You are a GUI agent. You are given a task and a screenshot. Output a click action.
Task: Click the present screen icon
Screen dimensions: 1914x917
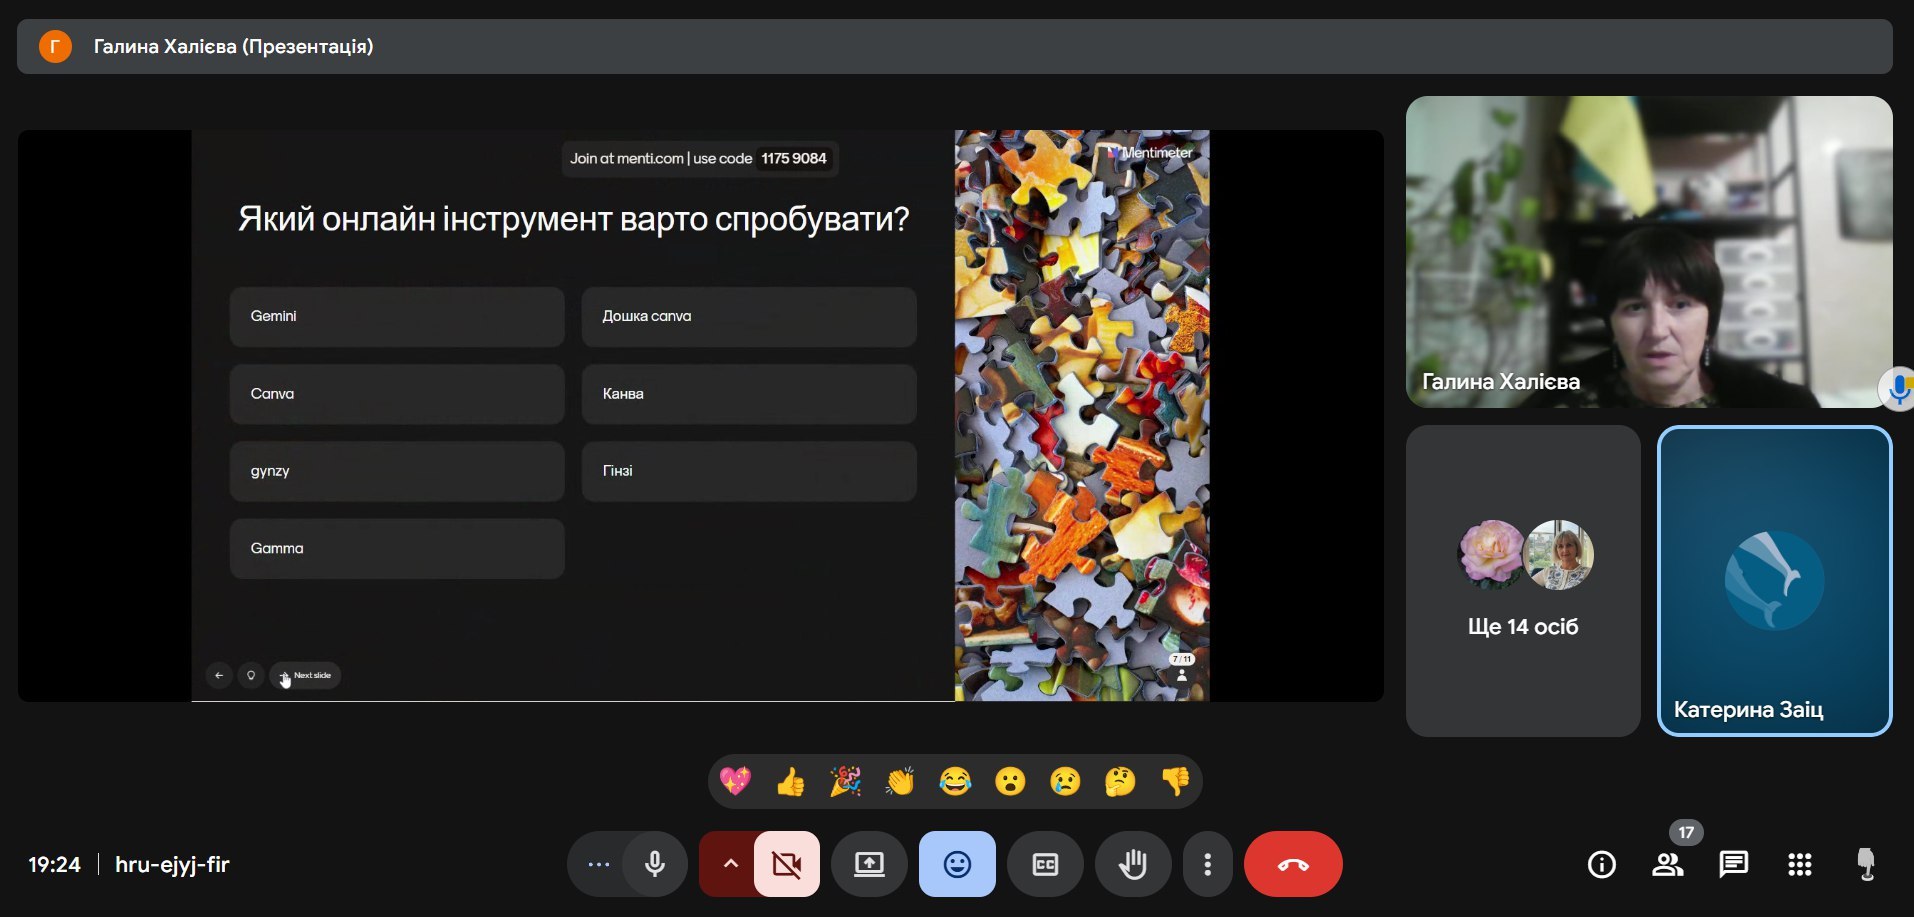[x=869, y=864]
